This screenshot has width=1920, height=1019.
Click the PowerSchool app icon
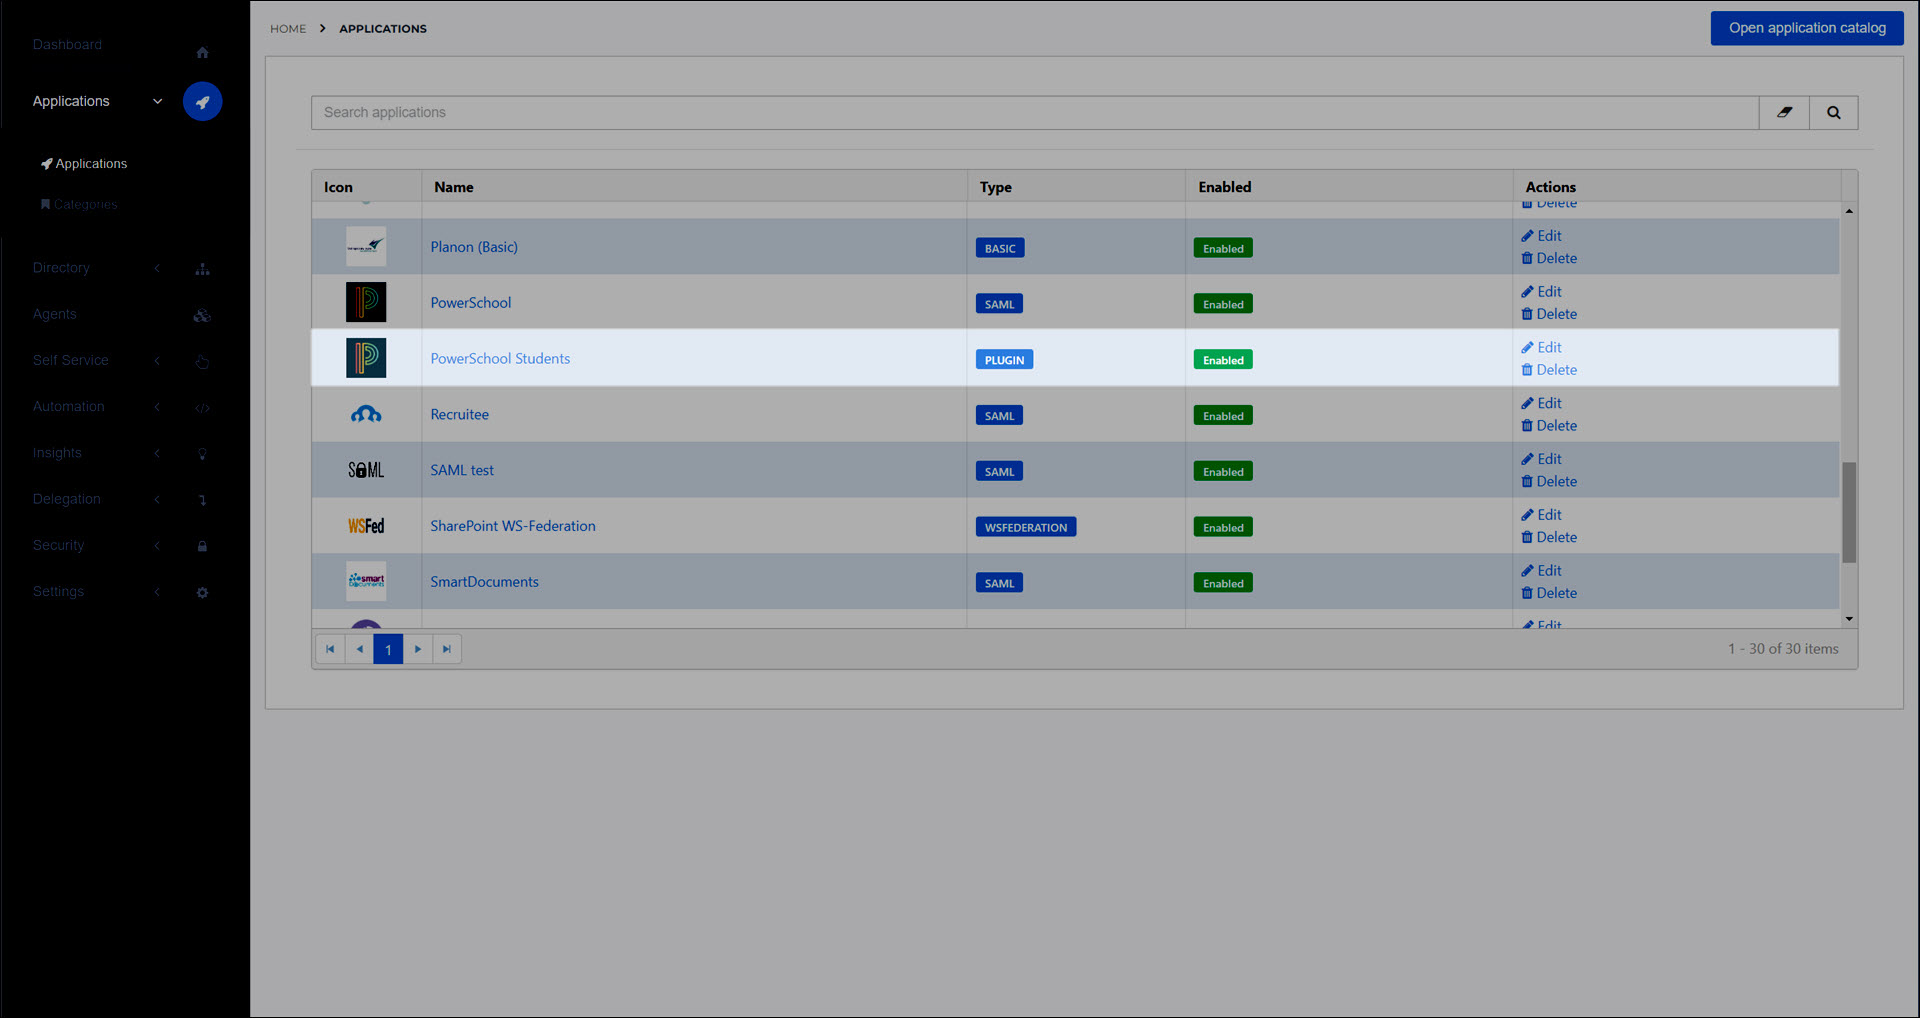point(366,302)
